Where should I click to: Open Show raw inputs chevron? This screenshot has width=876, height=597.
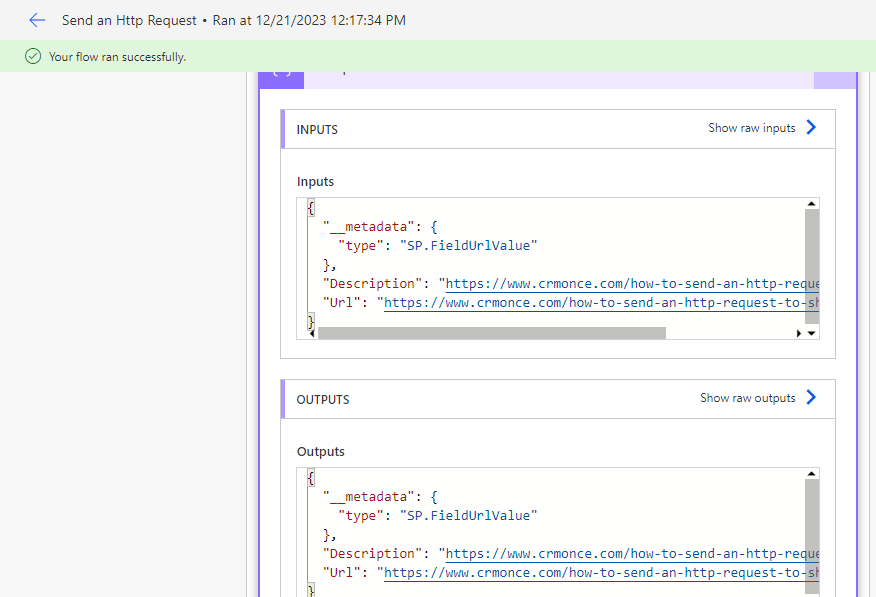(x=811, y=127)
